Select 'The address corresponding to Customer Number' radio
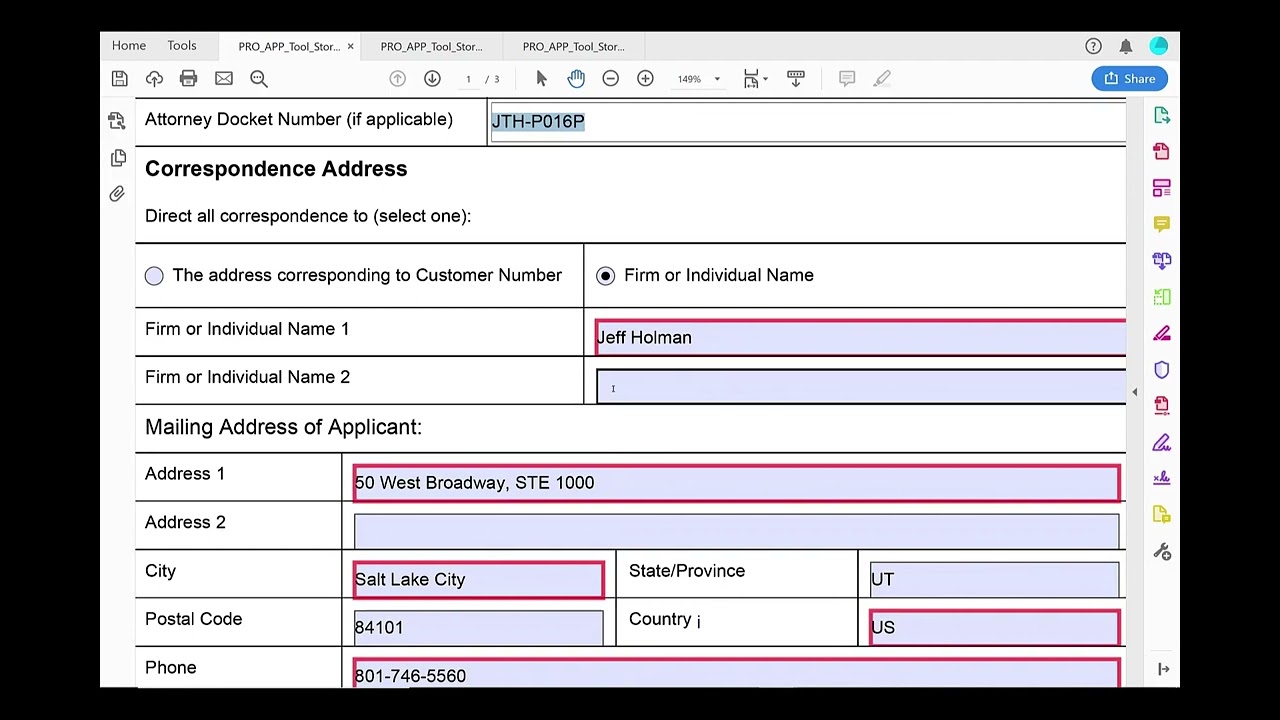The height and width of the screenshot is (720, 1280). tap(154, 276)
